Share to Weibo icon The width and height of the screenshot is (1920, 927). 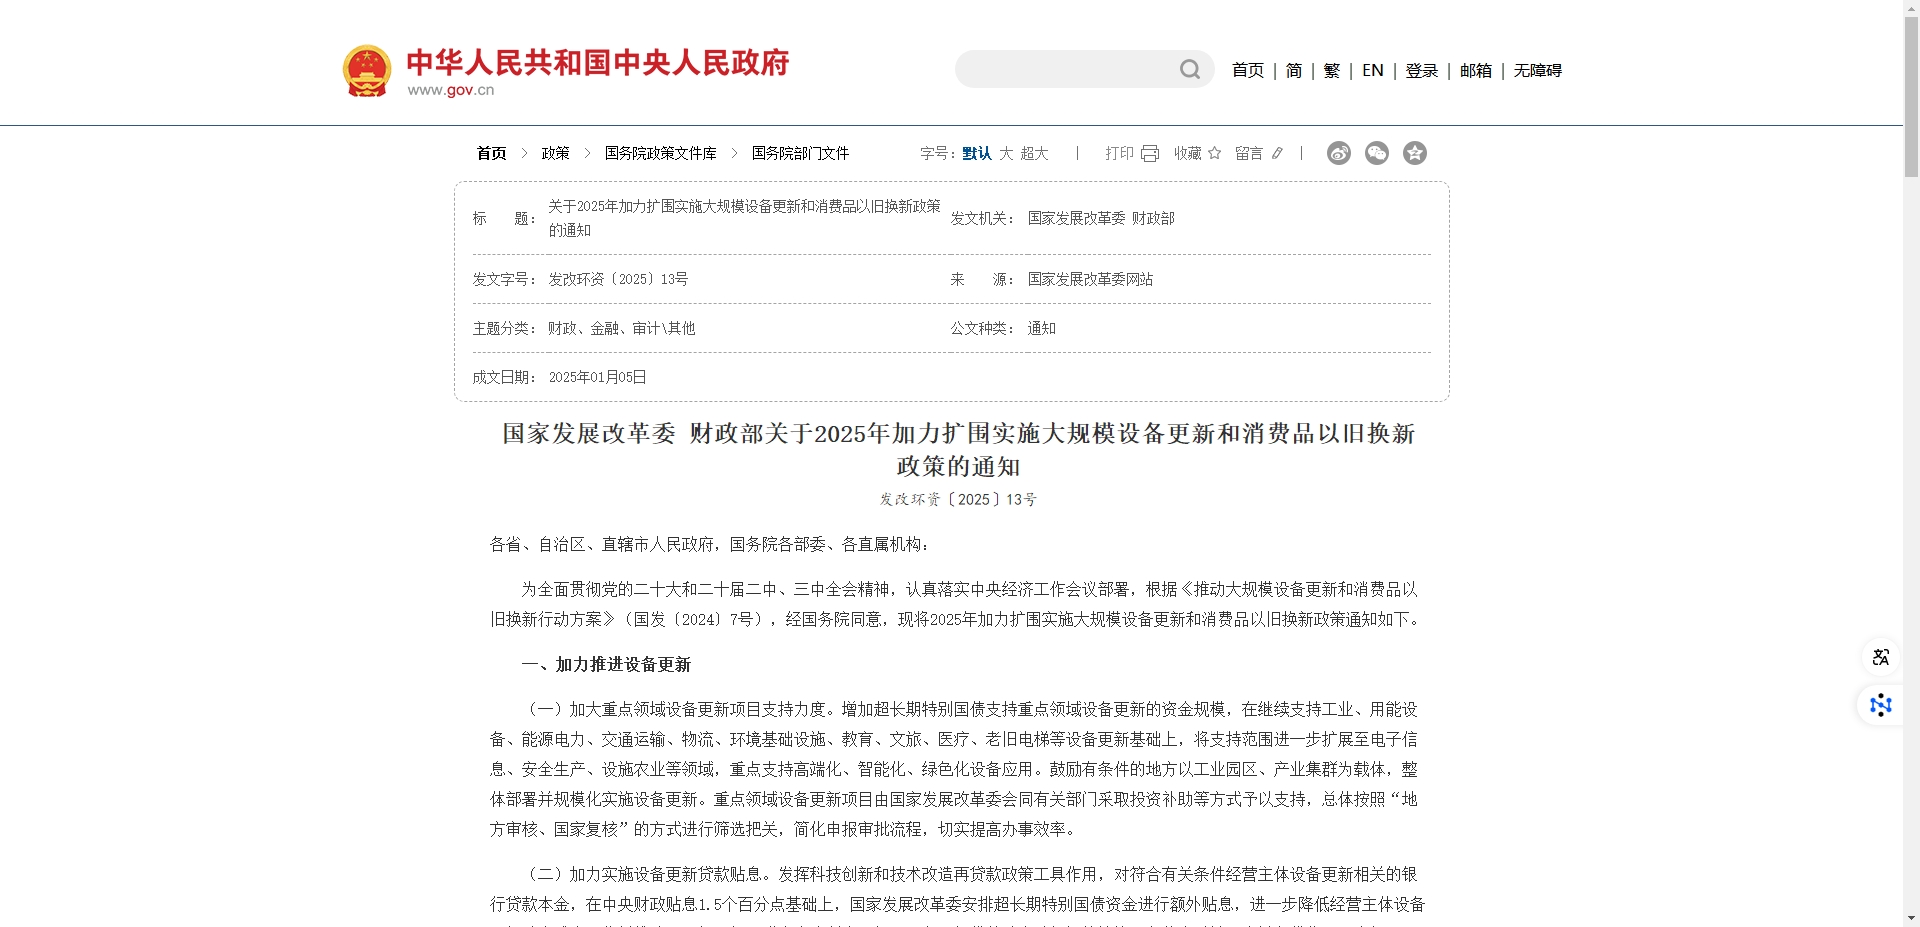[1339, 153]
